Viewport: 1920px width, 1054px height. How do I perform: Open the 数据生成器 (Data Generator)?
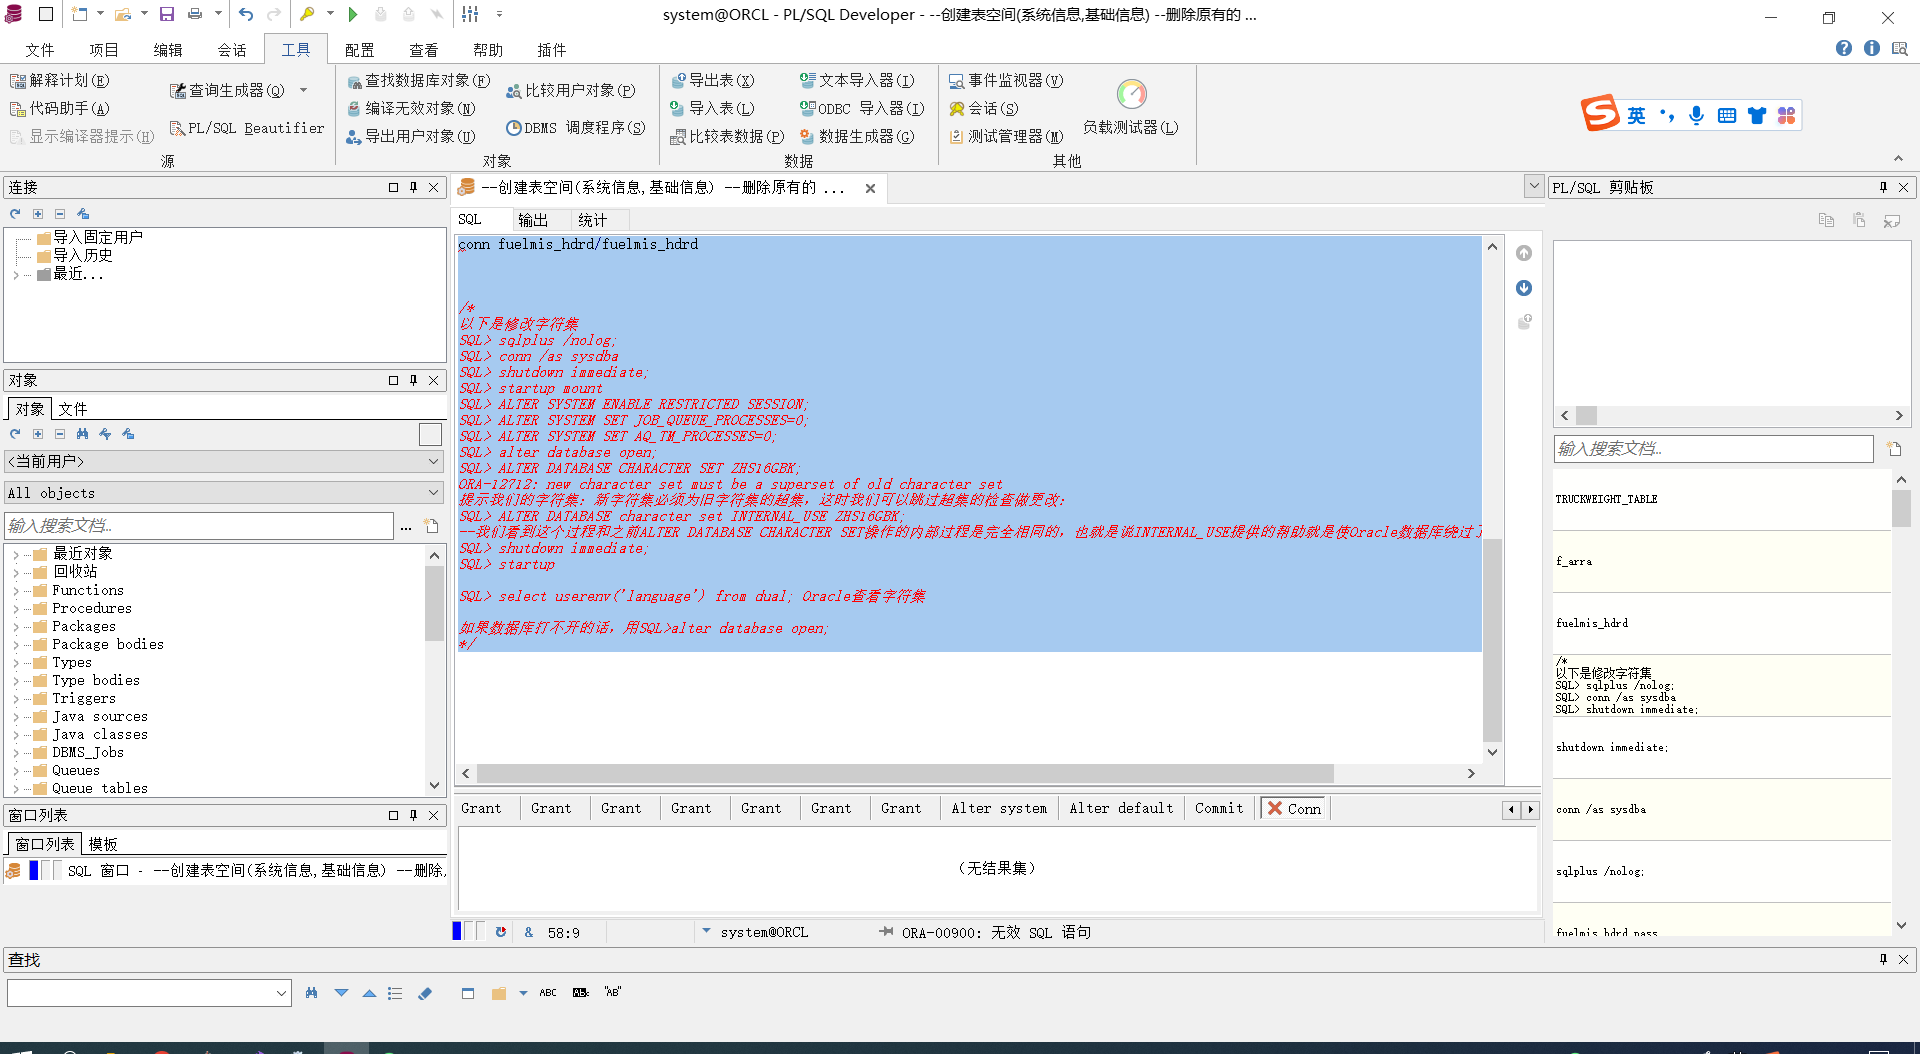(857, 136)
